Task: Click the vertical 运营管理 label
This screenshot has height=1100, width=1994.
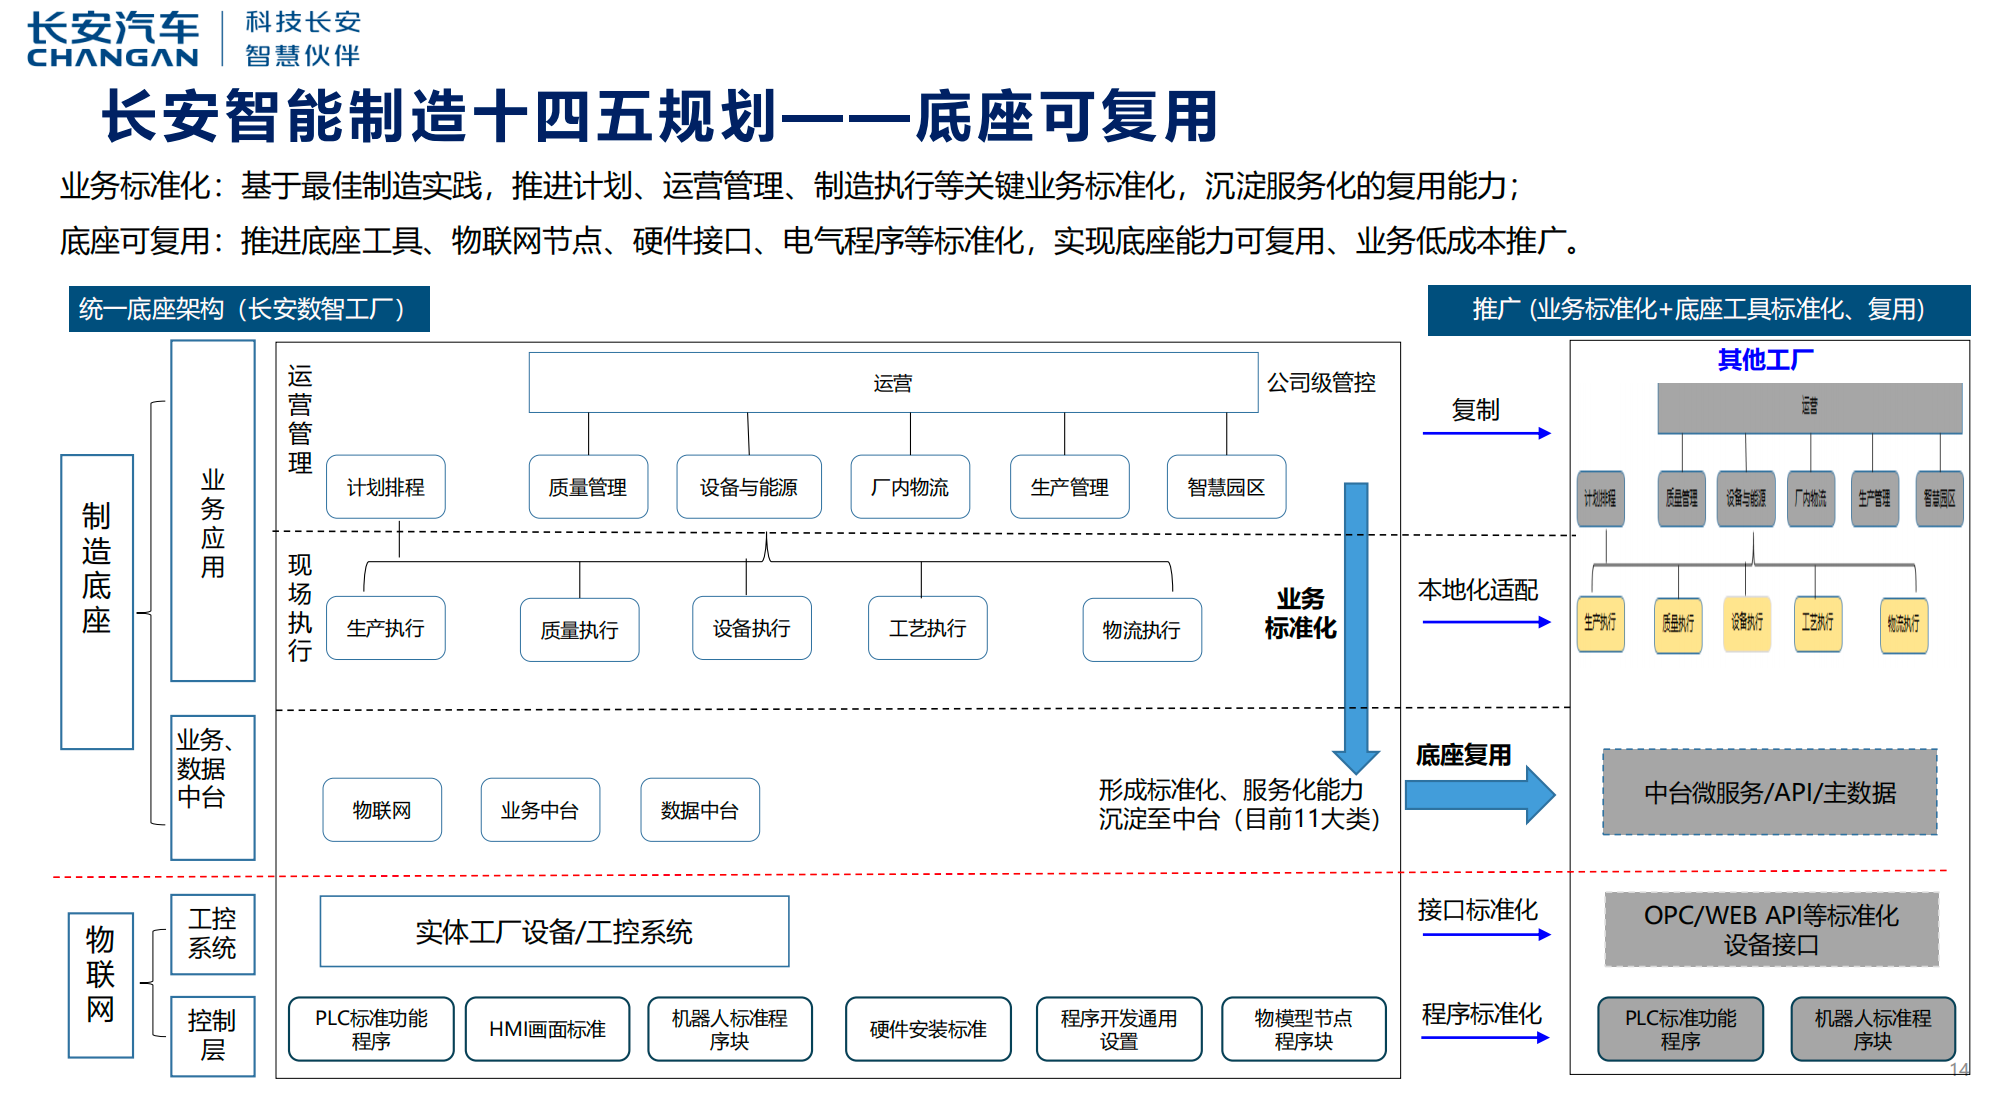Action: [x=300, y=419]
